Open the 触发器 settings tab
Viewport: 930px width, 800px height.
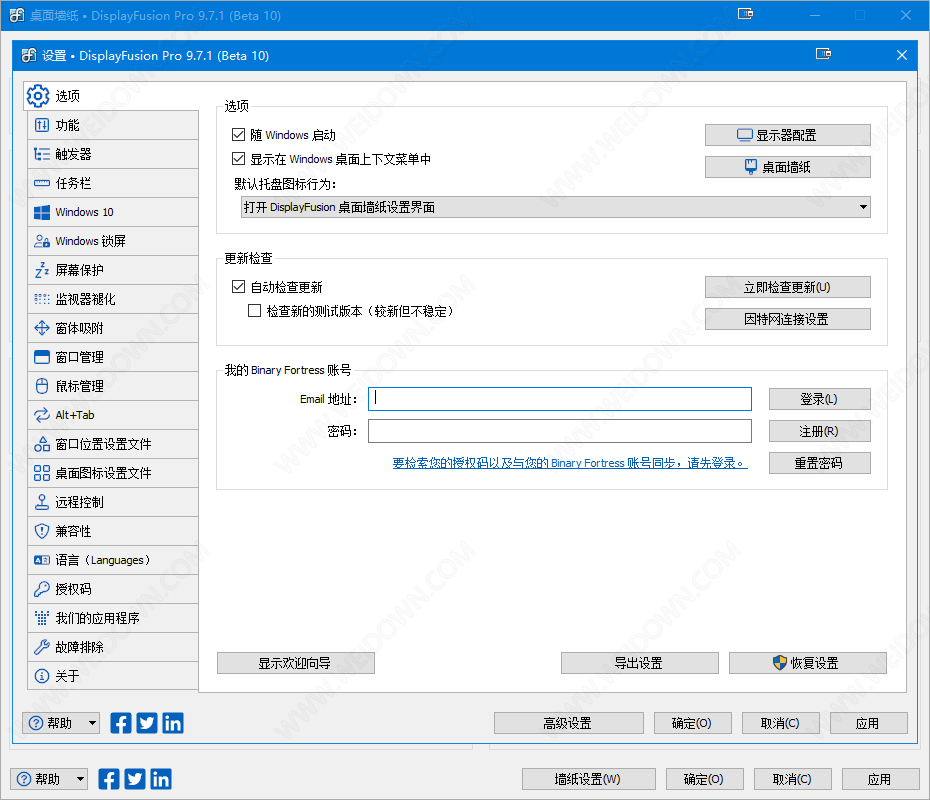(x=113, y=154)
